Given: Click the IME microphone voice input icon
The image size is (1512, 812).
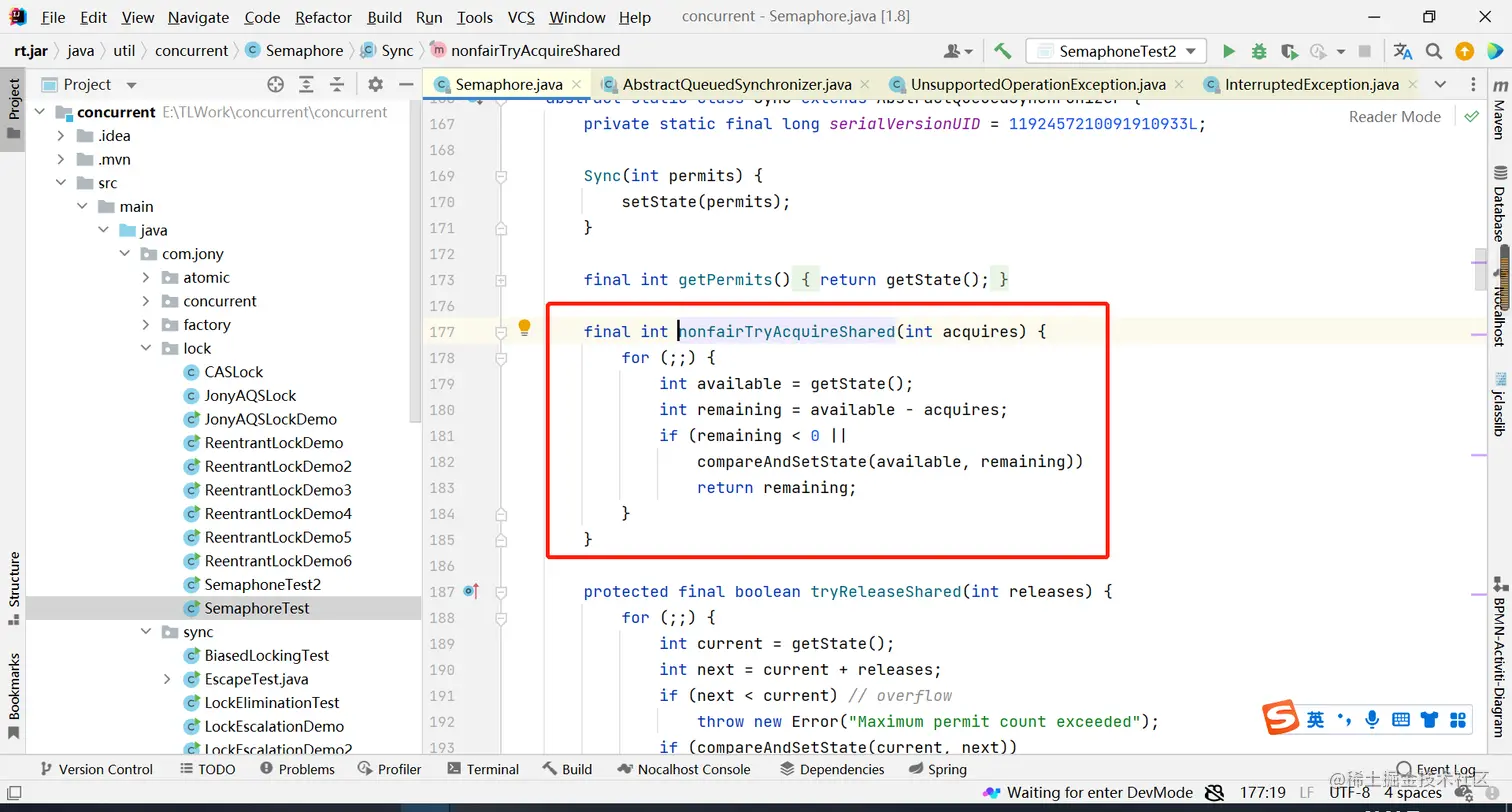Looking at the screenshot, I should [x=1373, y=719].
